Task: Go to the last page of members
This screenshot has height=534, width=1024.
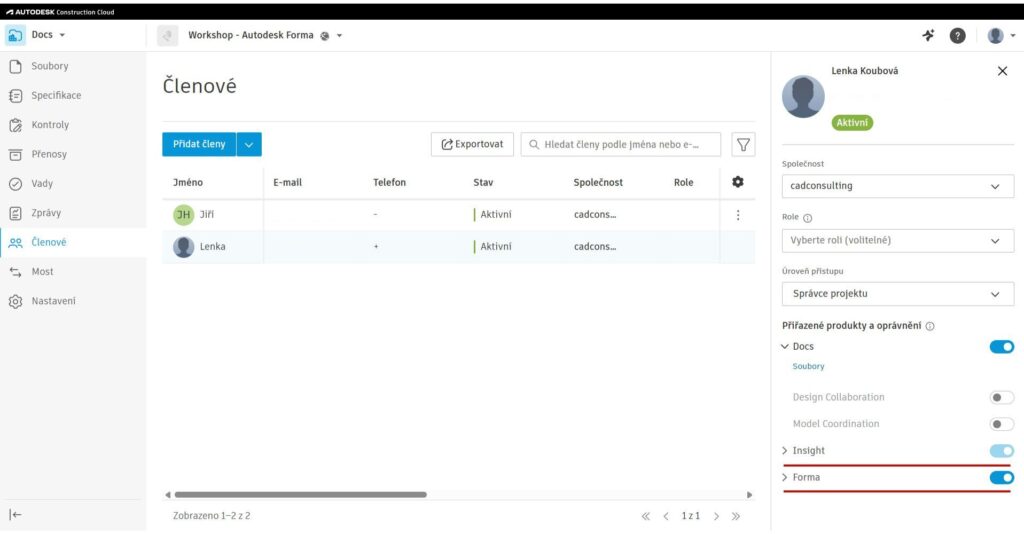Action: pos(736,516)
